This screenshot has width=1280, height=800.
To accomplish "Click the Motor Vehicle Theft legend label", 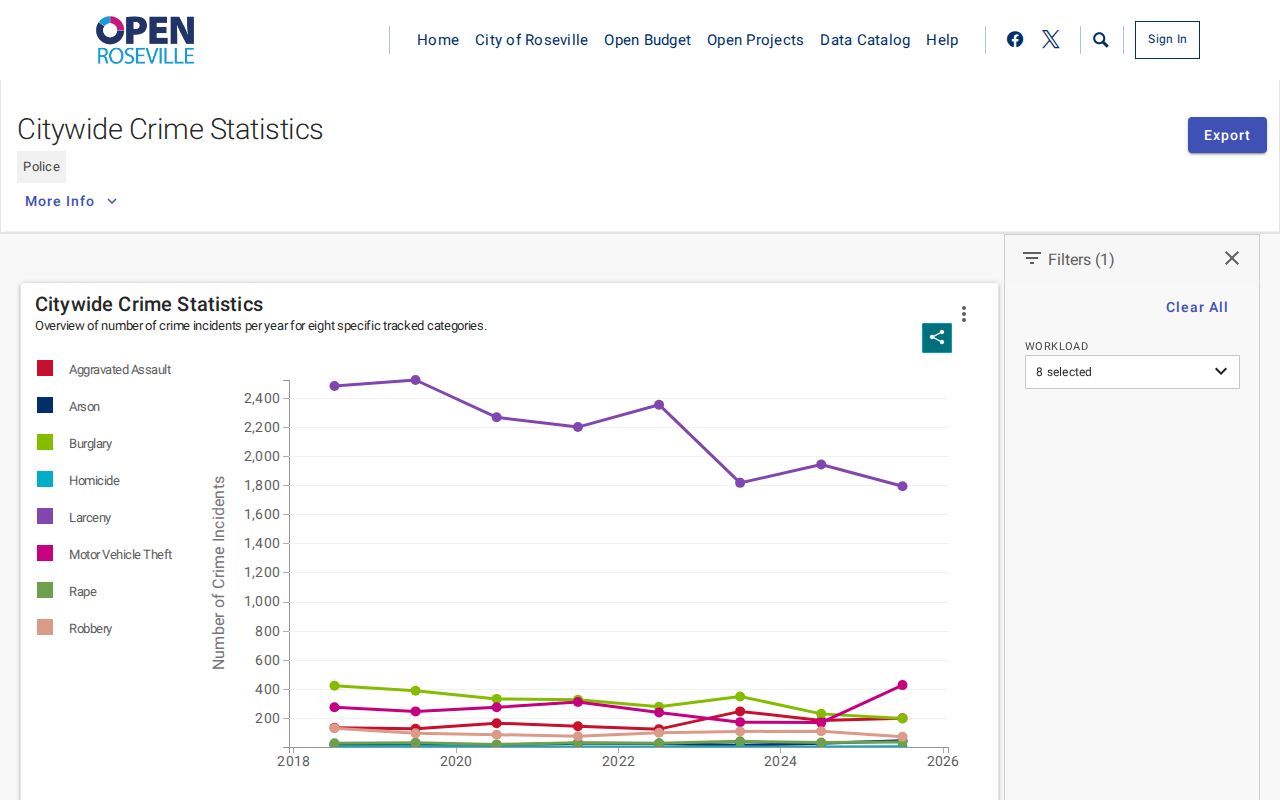I will point(121,555).
